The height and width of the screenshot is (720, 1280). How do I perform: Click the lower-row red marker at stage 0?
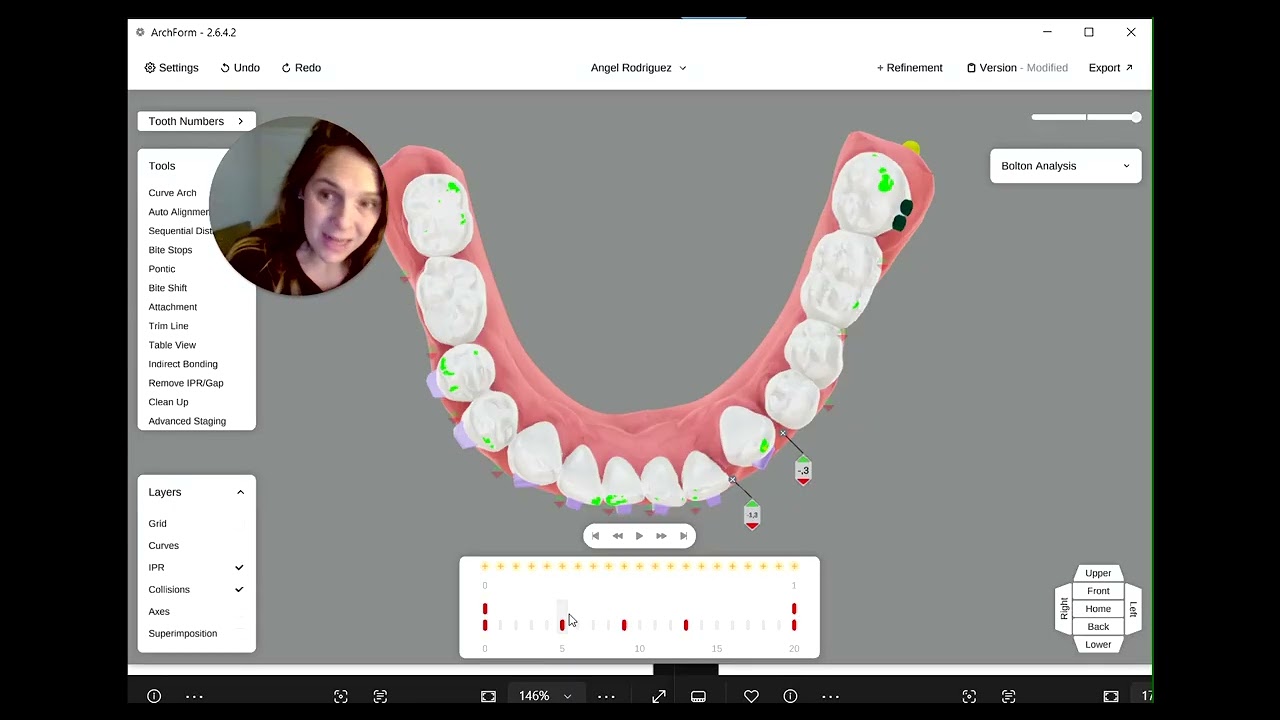point(485,625)
